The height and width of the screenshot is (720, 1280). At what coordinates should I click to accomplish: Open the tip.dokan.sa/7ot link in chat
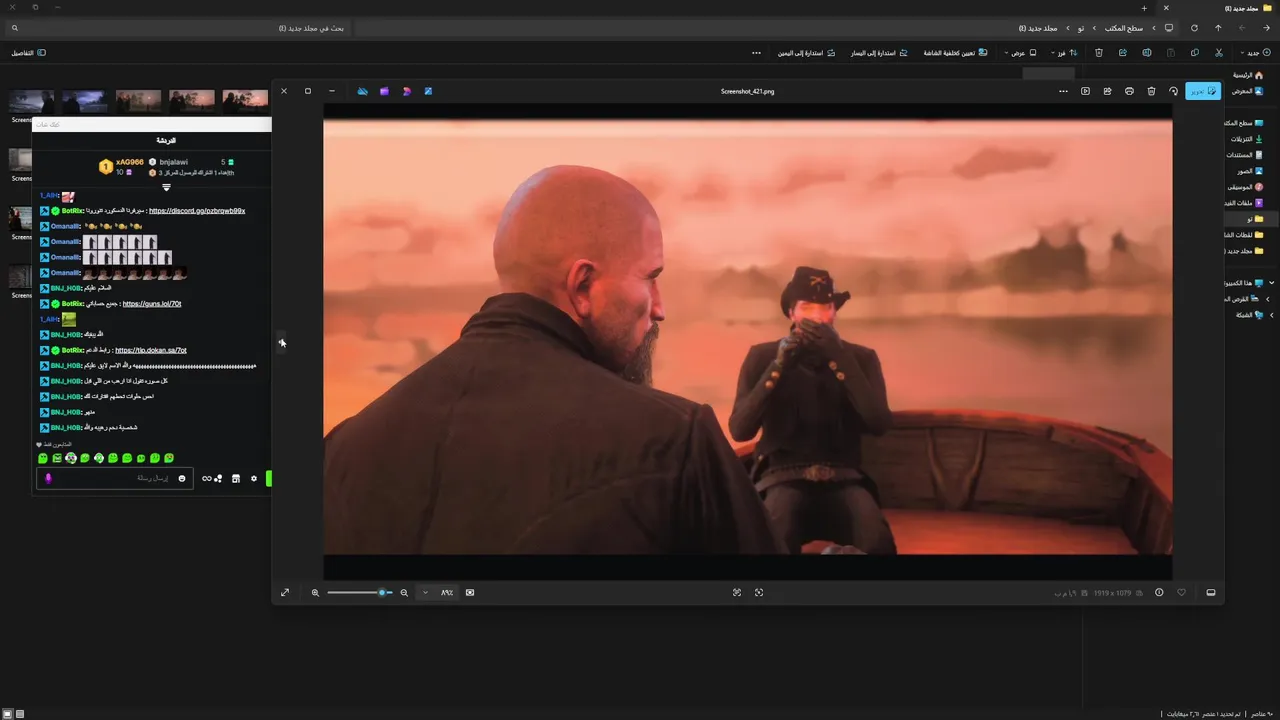[x=151, y=350]
